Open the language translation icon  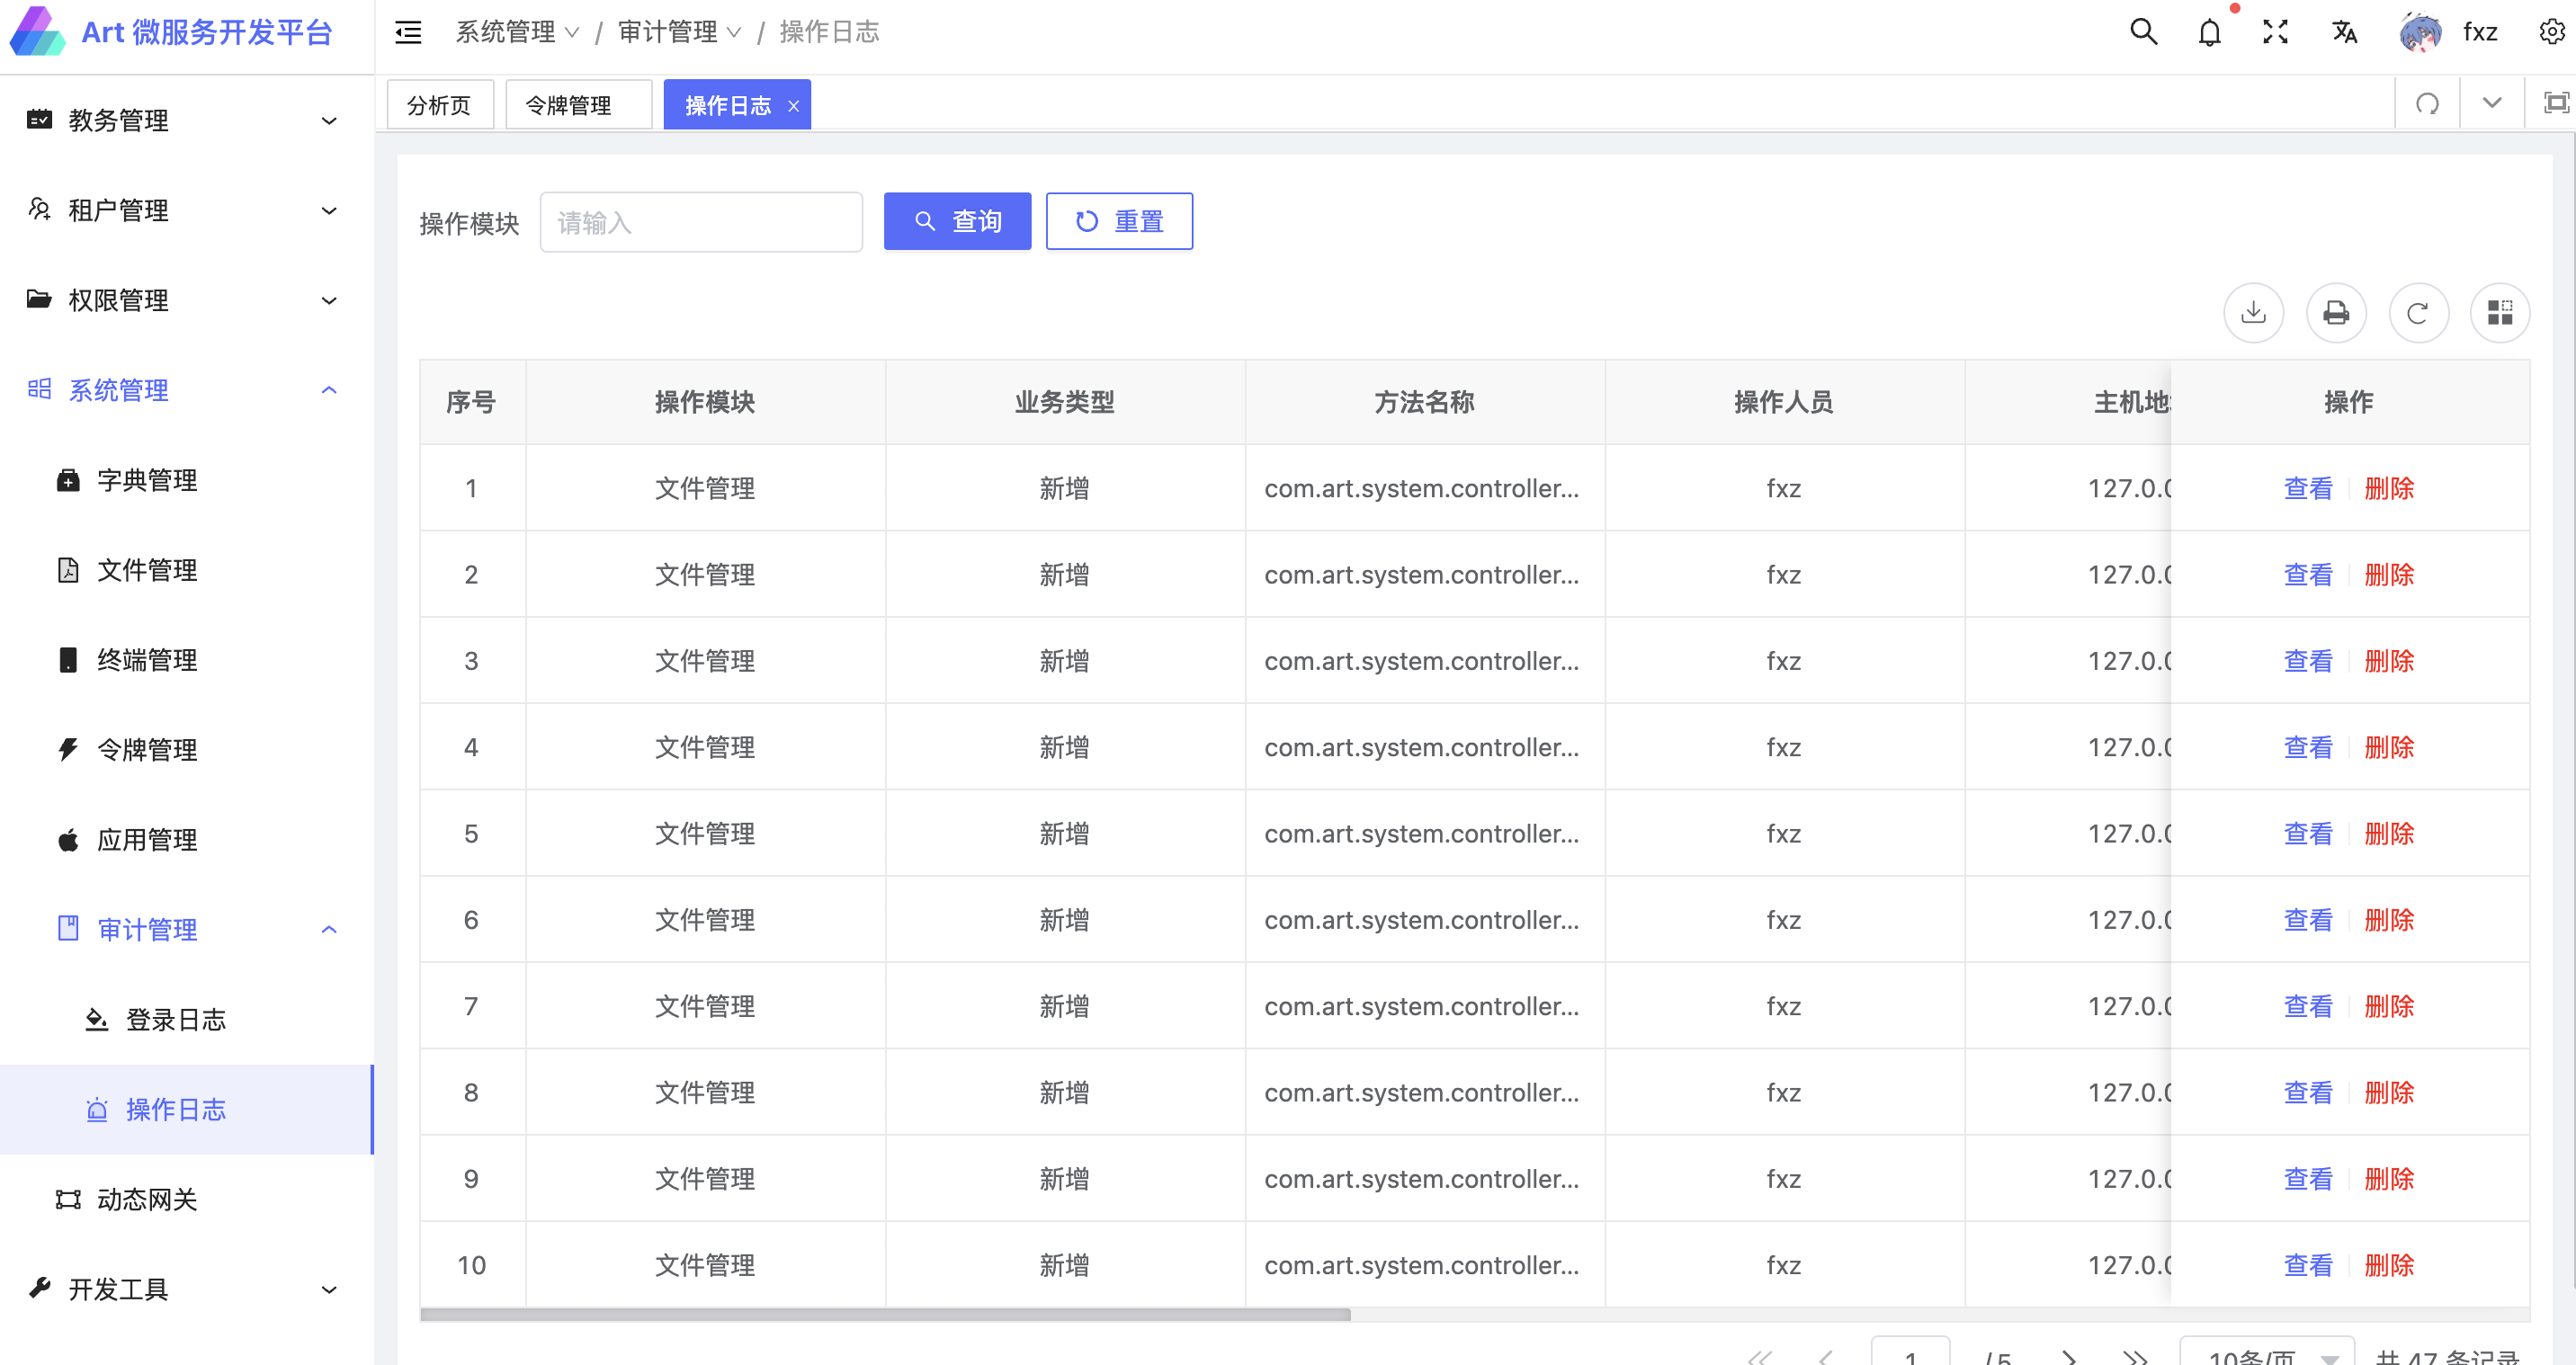click(2344, 32)
